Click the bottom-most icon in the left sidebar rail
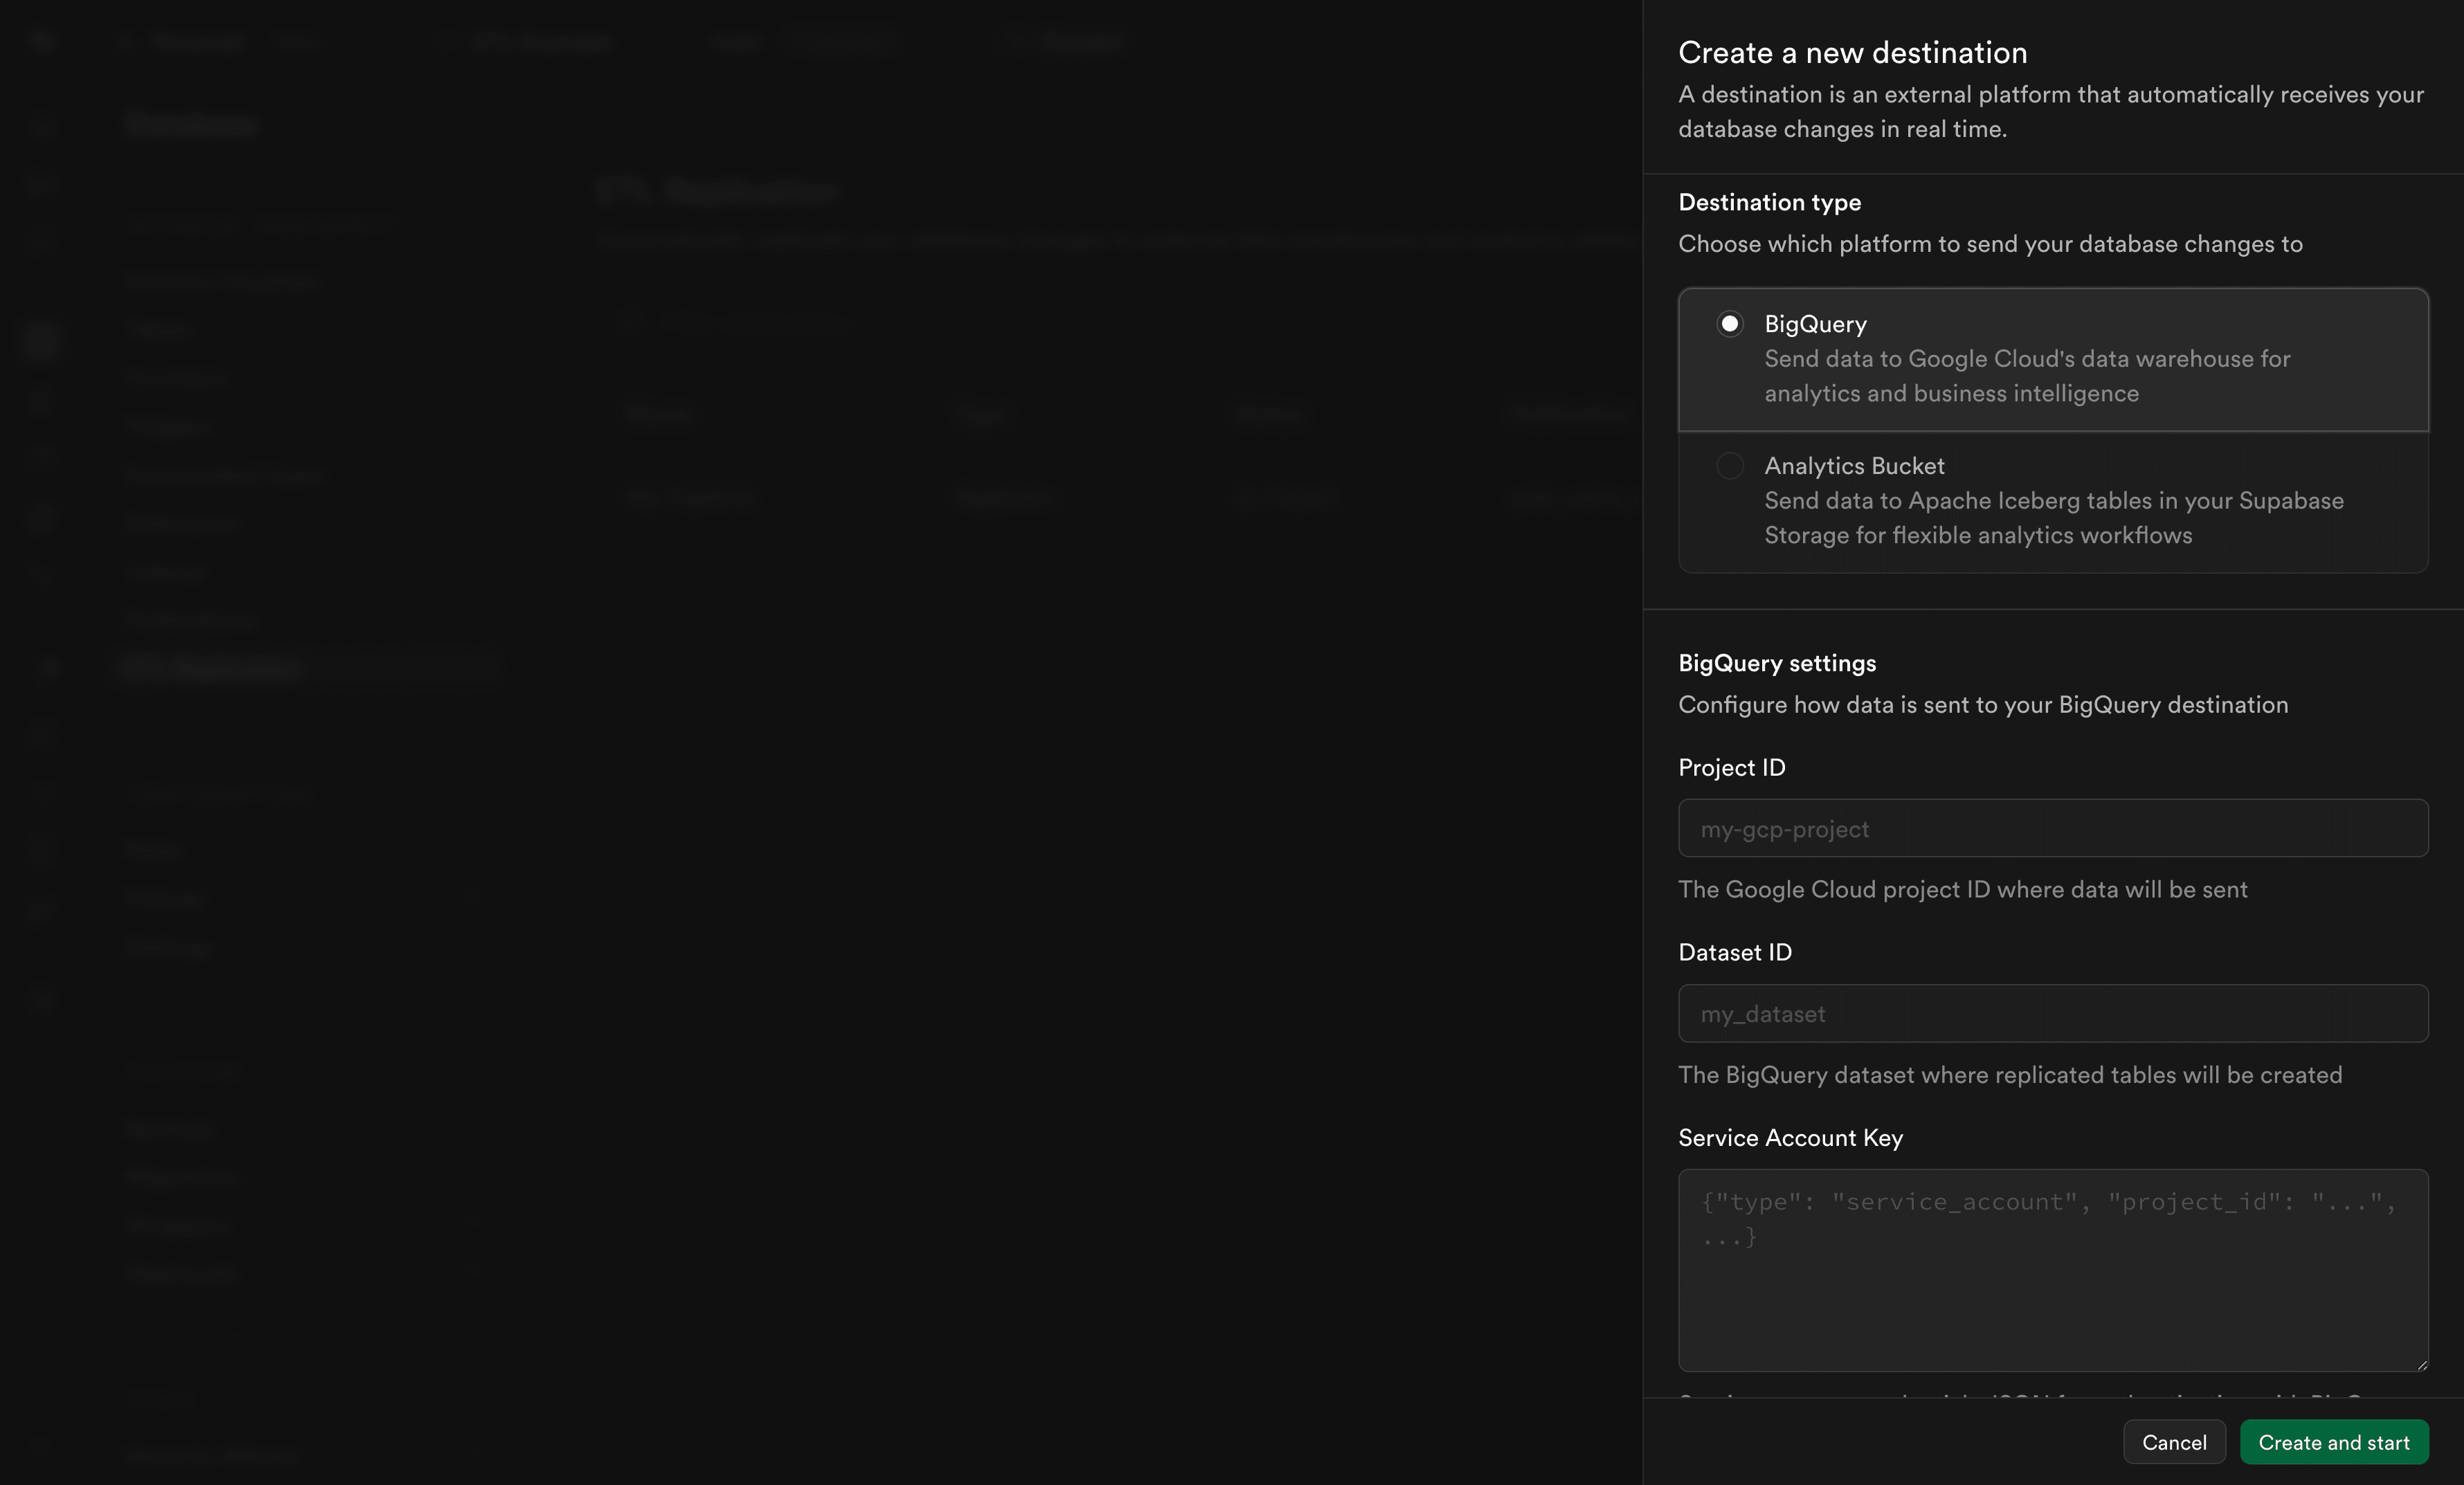The image size is (2464, 1485). (x=40, y=1449)
